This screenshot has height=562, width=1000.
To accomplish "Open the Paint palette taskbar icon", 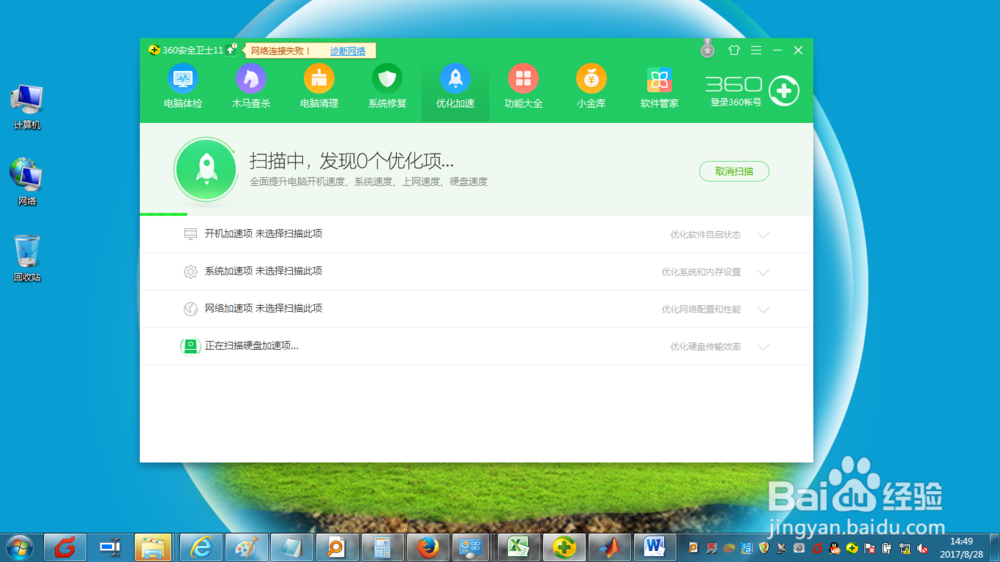I will click(x=246, y=547).
